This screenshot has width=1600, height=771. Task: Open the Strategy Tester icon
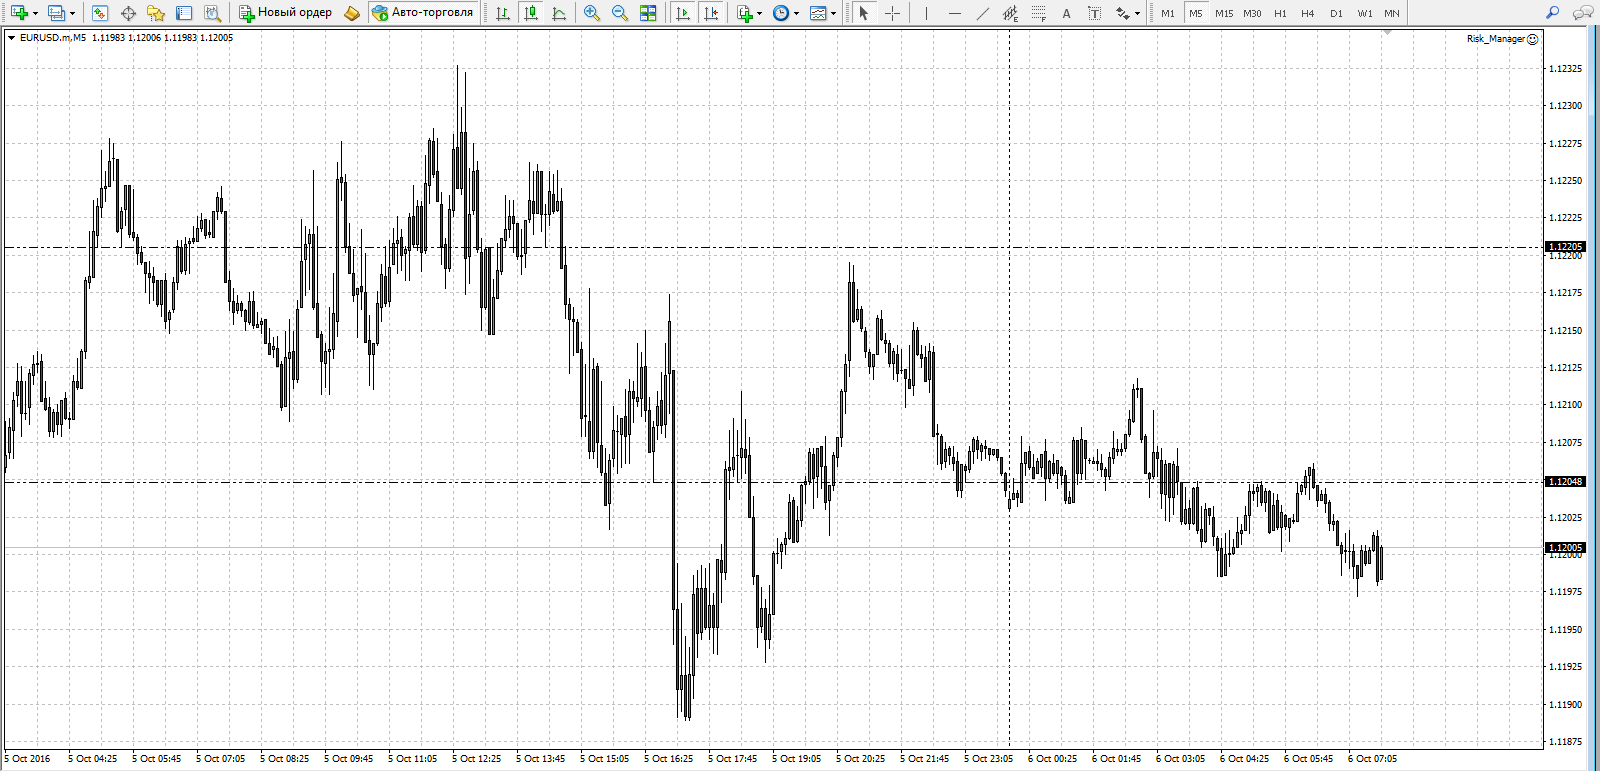pos(212,13)
